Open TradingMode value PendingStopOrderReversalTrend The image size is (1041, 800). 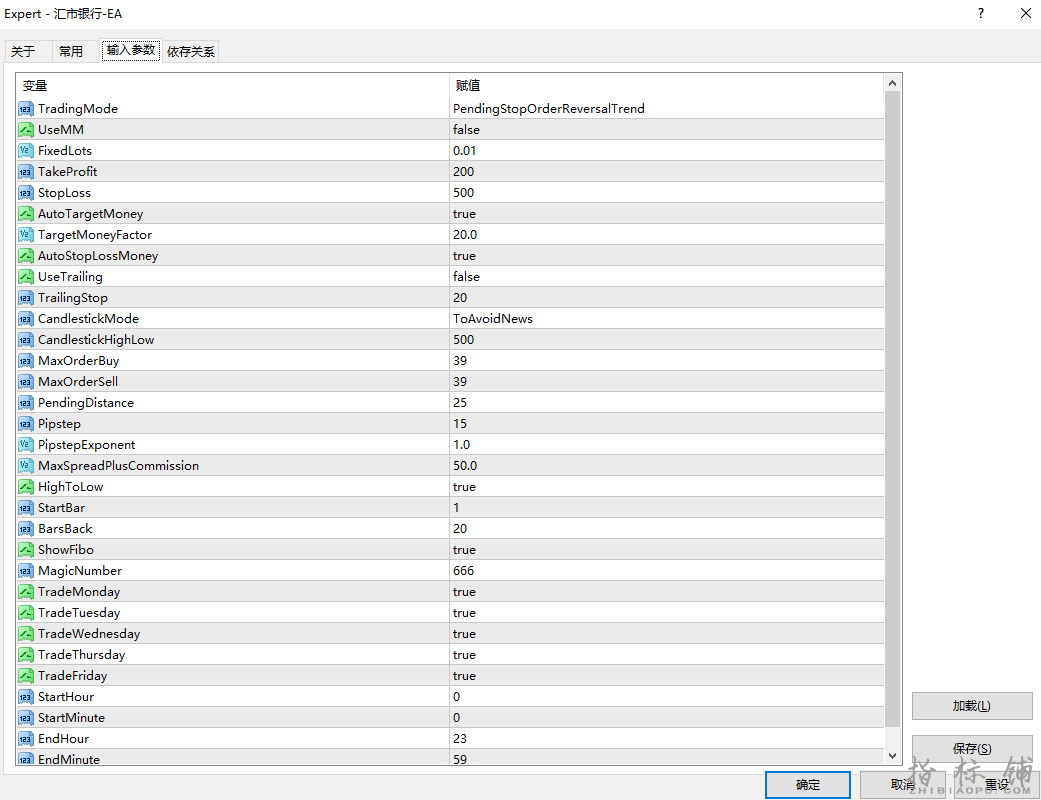pyautogui.click(x=548, y=109)
